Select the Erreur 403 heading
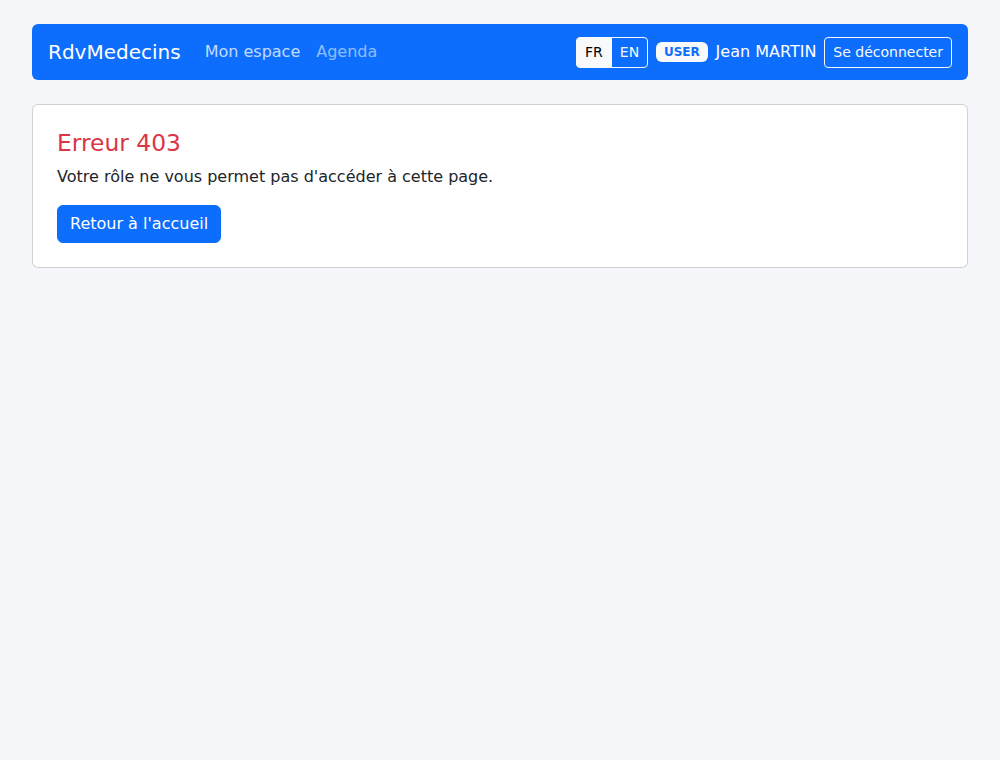 119,143
